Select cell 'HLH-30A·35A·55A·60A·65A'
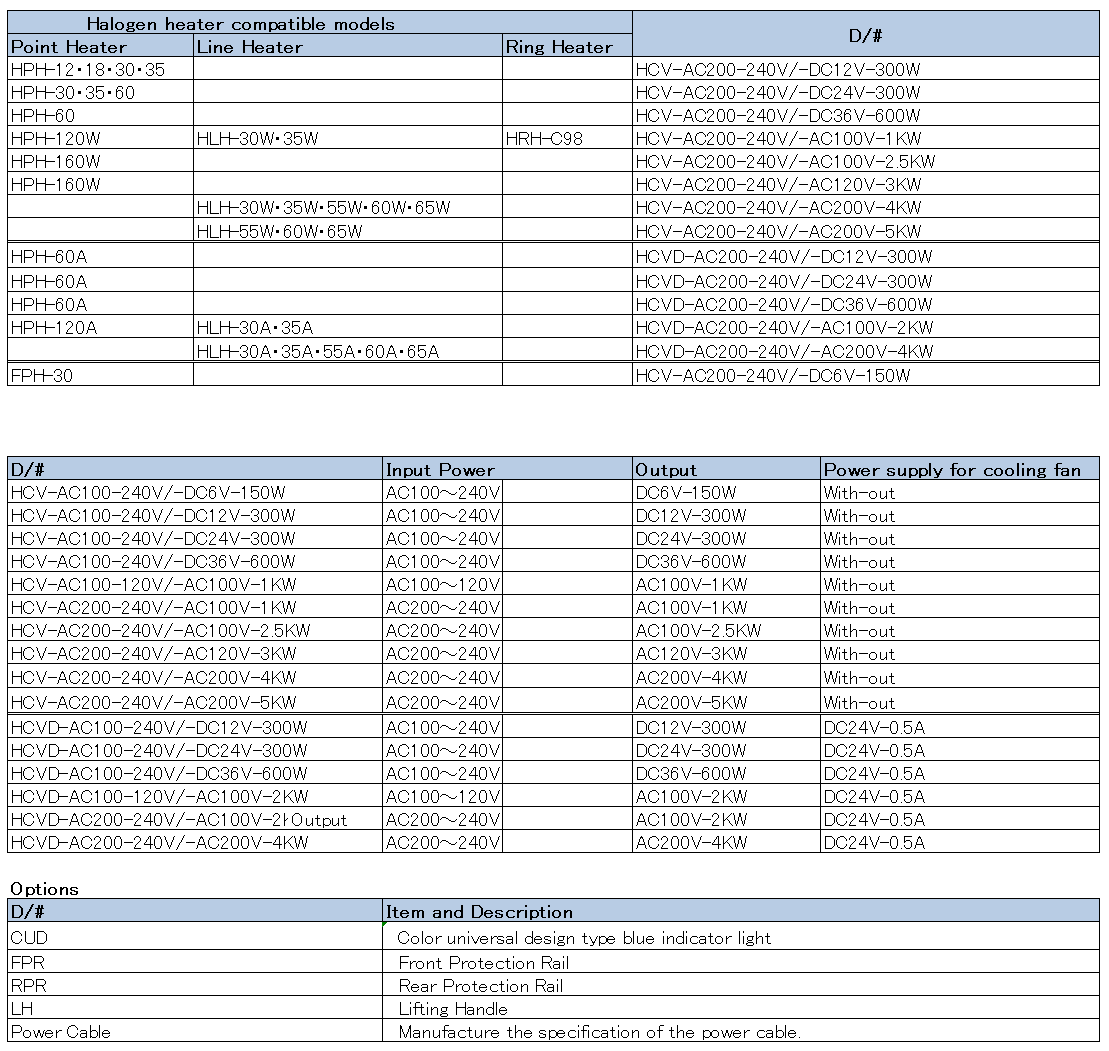Screen dimensions: 1109x1051 pyautogui.click(x=348, y=351)
